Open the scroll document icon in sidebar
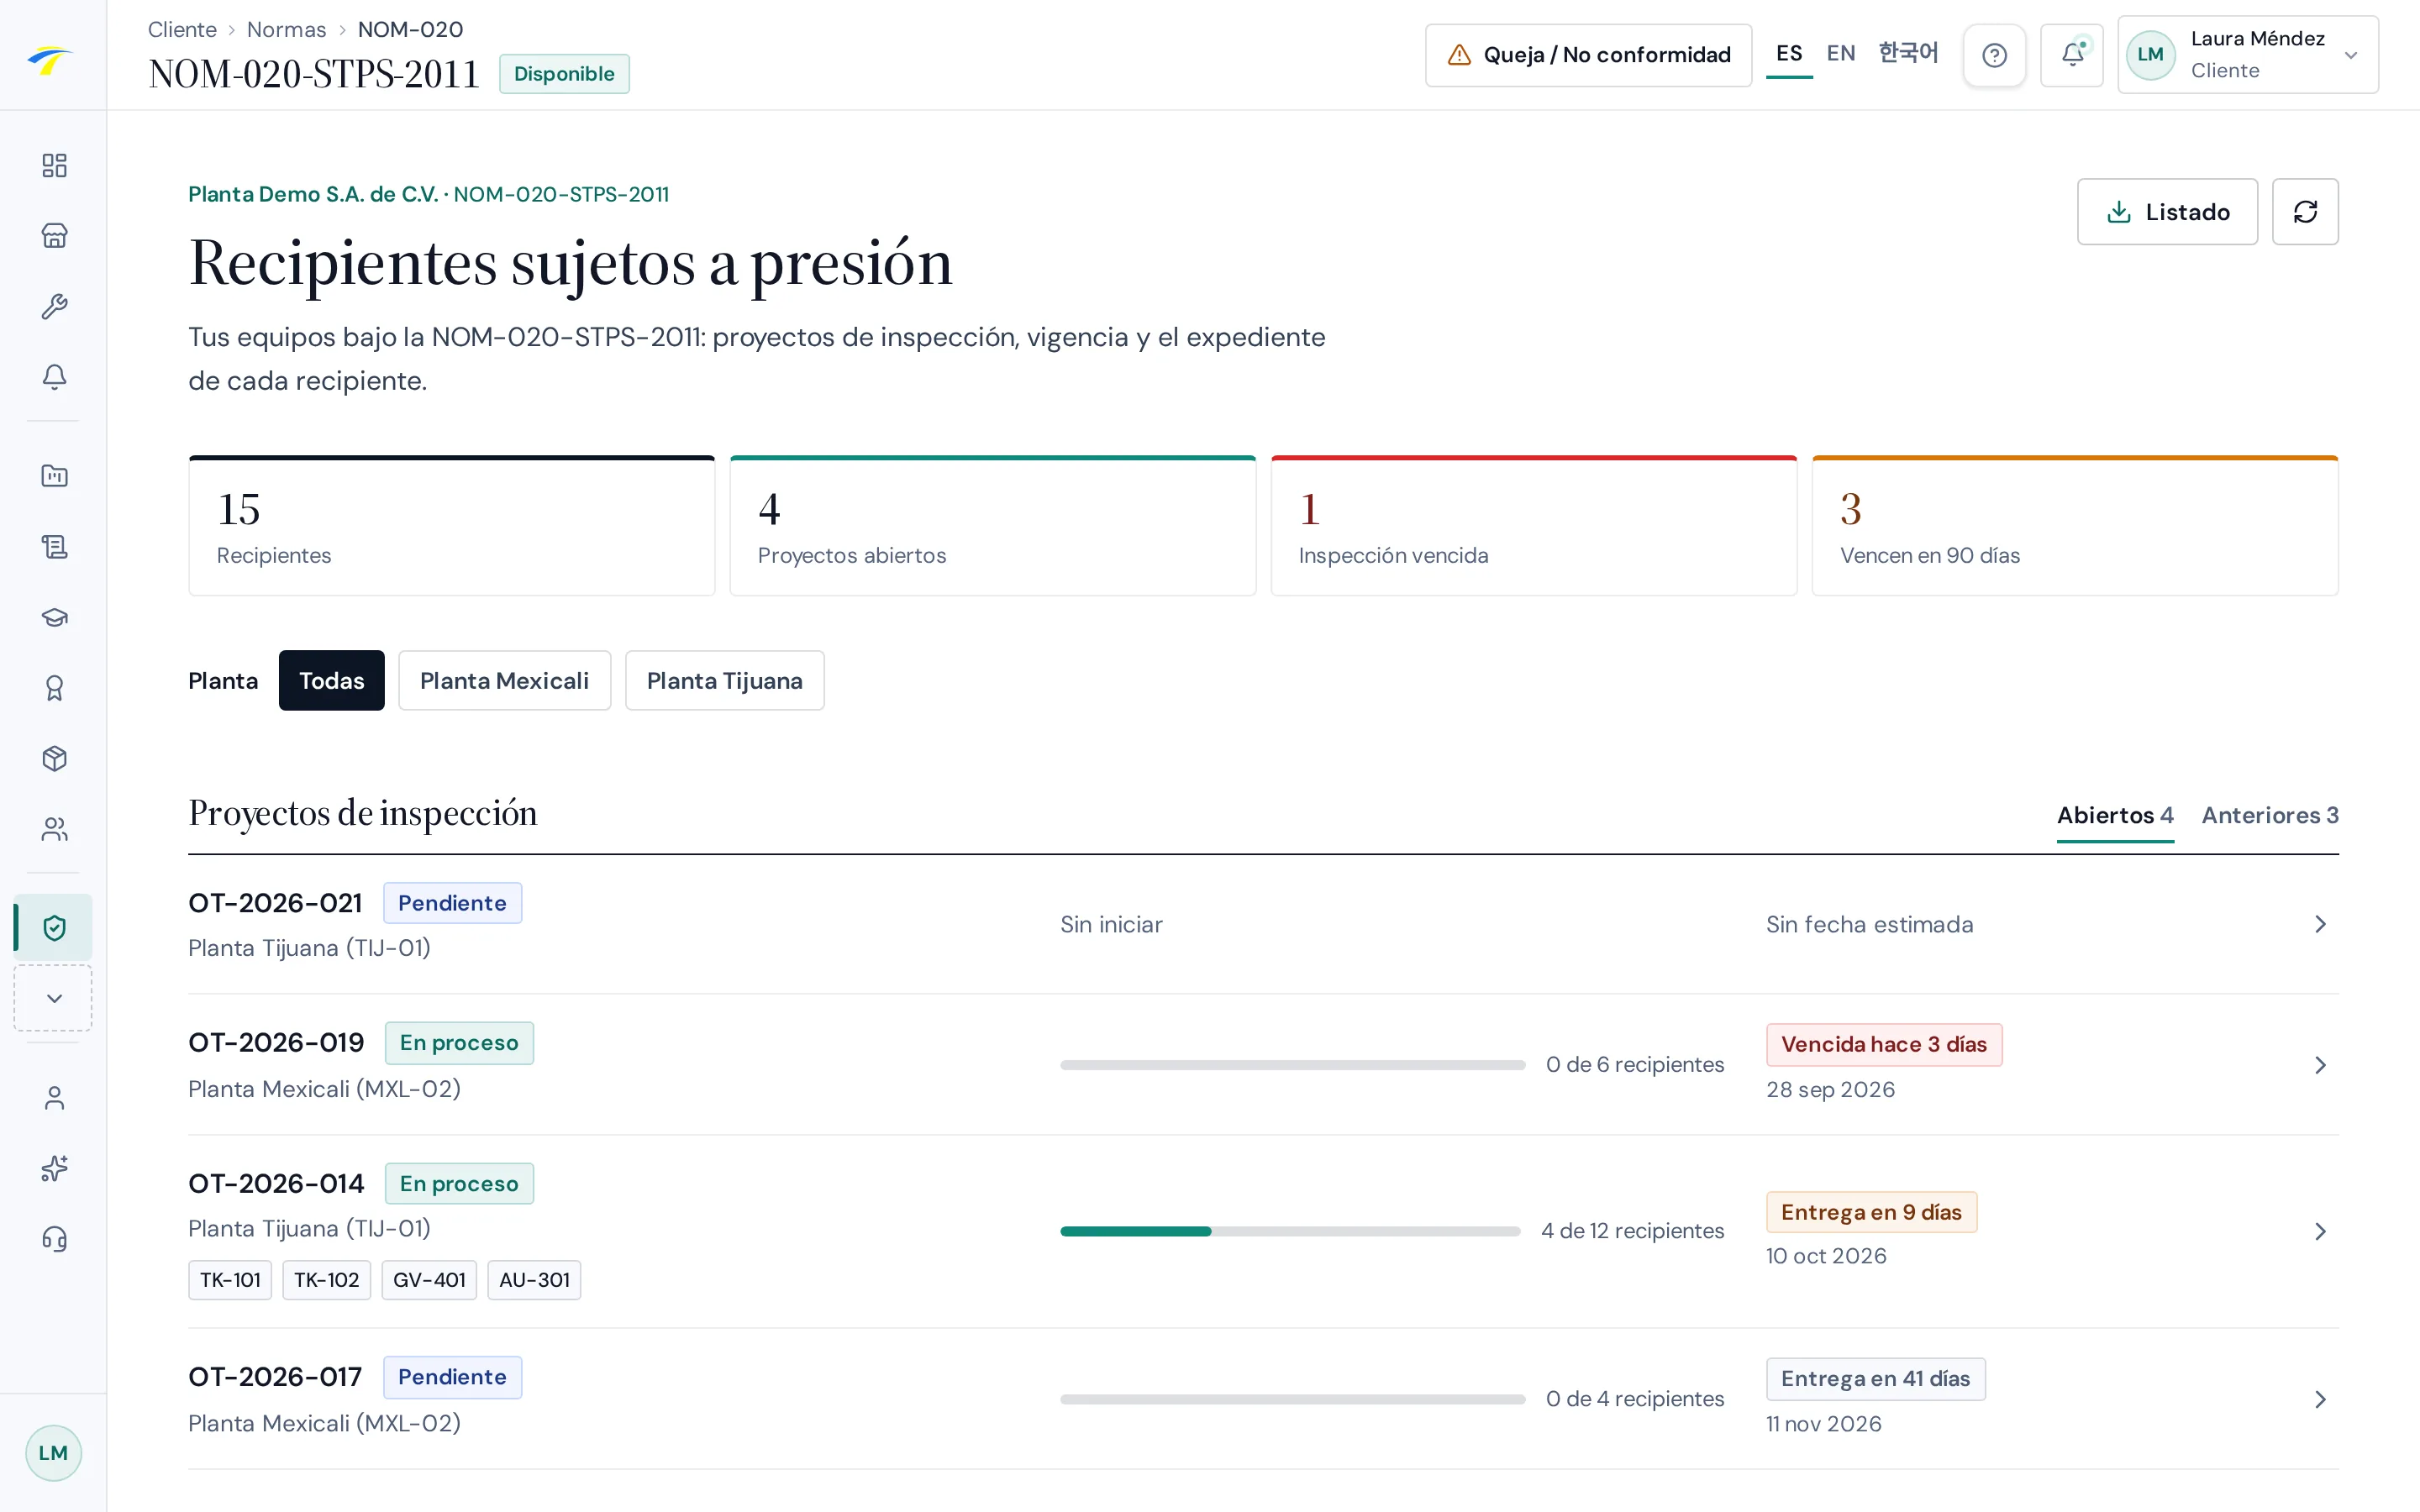2420x1512 pixels. coord(54,547)
